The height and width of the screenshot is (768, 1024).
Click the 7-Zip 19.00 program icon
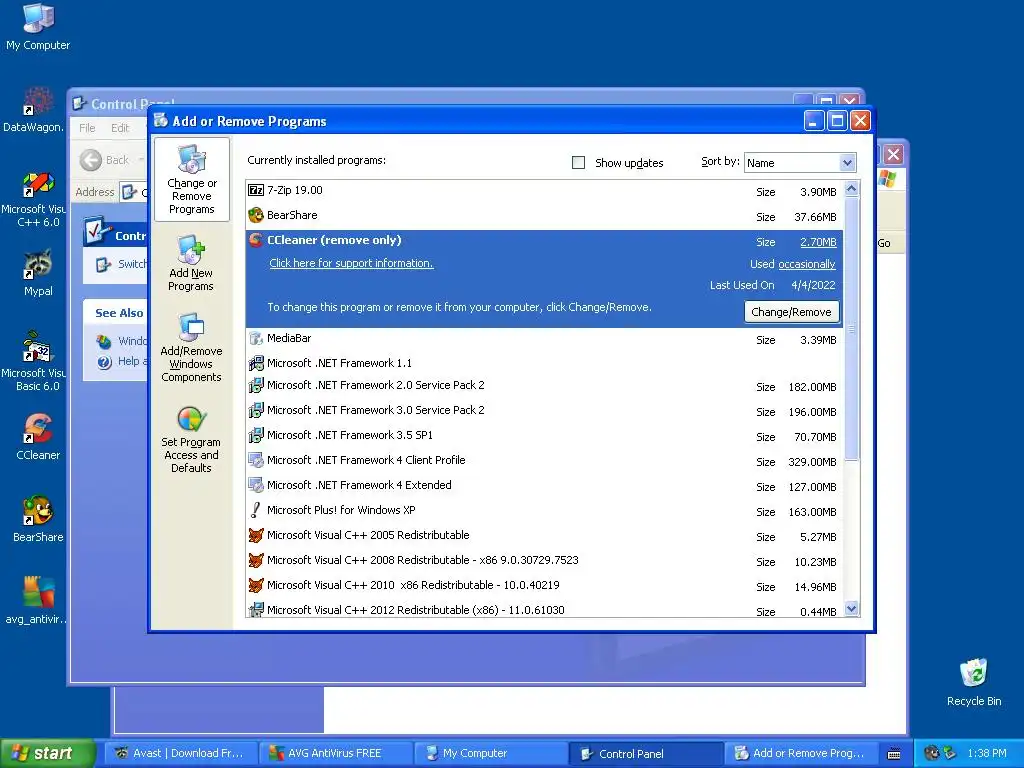pos(256,190)
